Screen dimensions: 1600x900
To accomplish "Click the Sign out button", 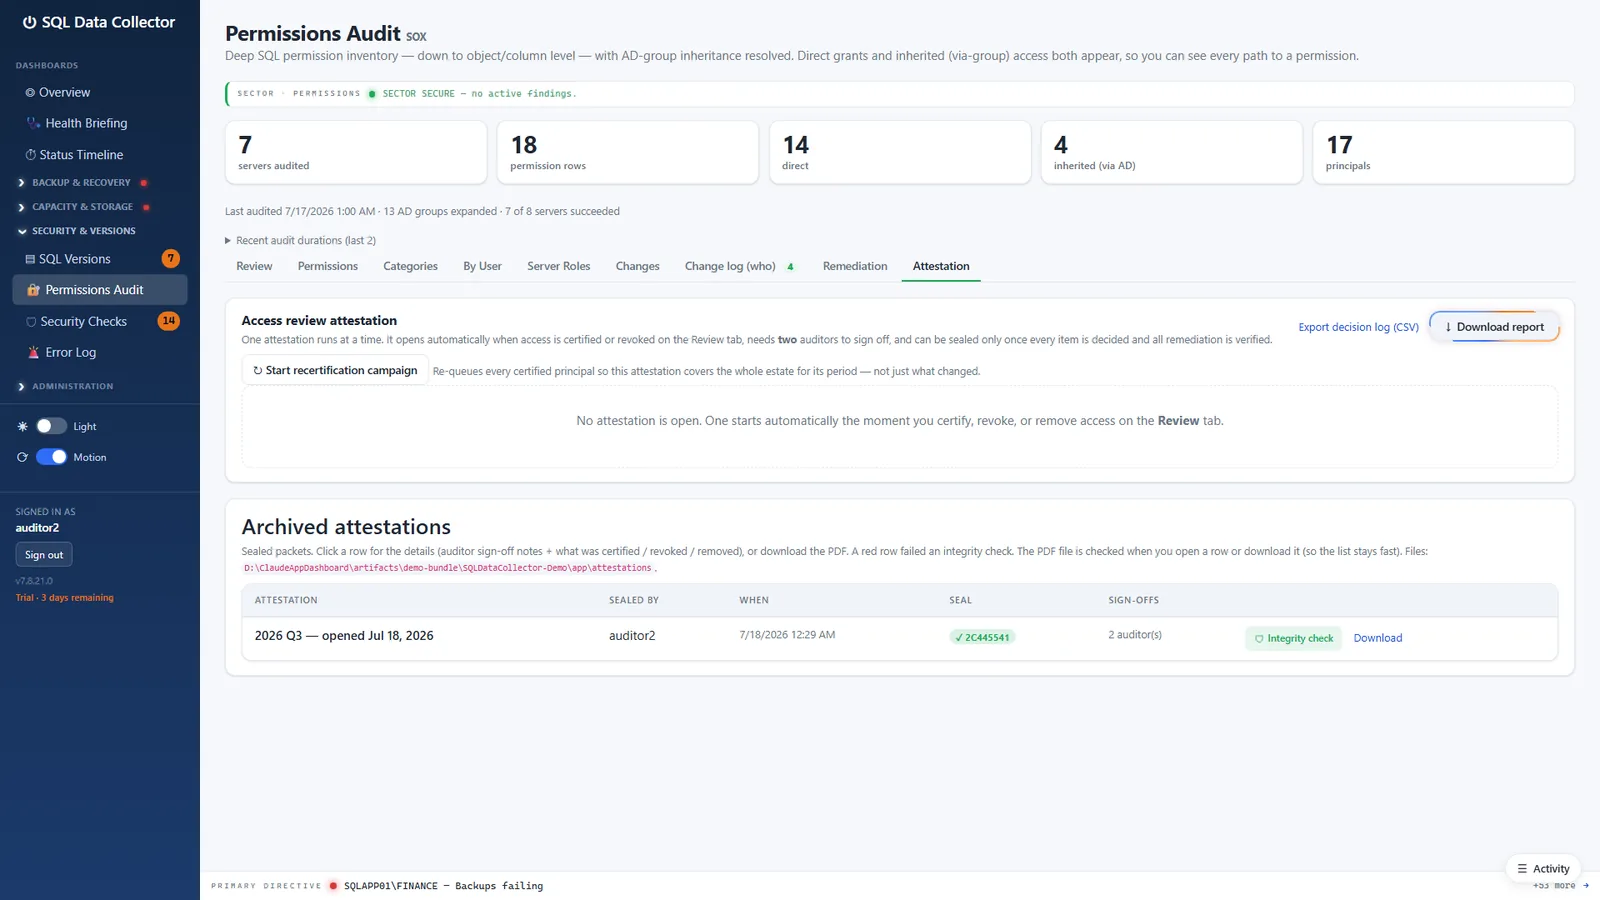I will 44,555.
